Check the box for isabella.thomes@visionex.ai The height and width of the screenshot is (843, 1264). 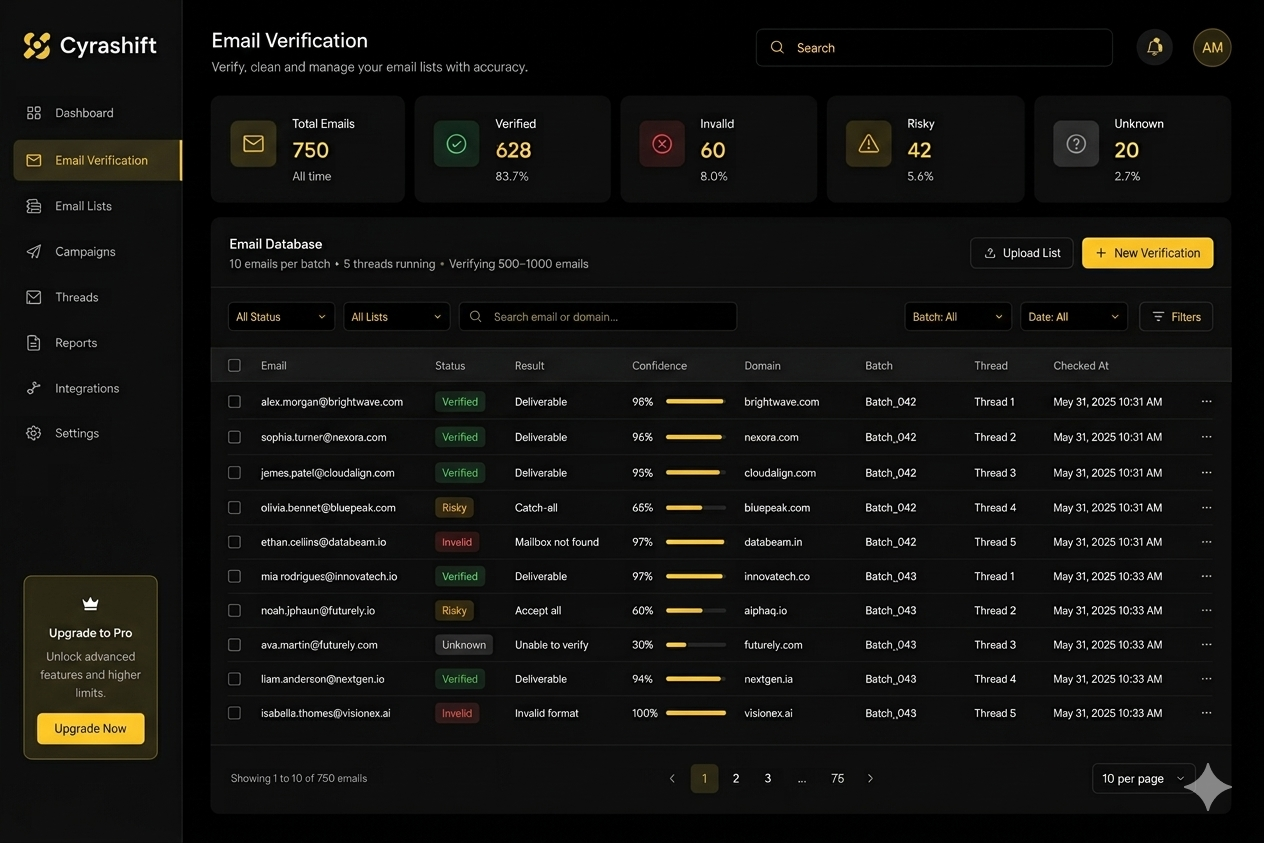pyautogui.click(x=234, y=713)
